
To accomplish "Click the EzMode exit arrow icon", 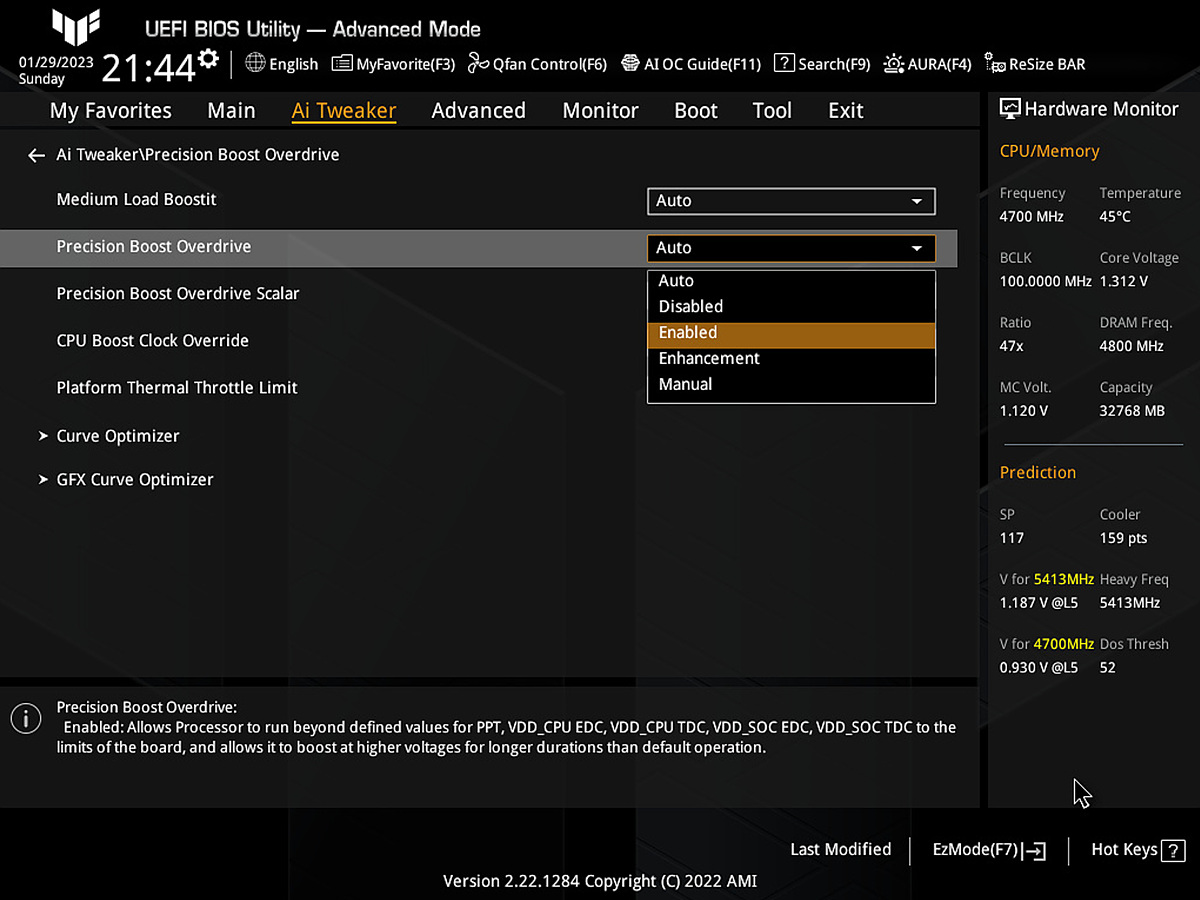I will click(x=1036, y=851).
